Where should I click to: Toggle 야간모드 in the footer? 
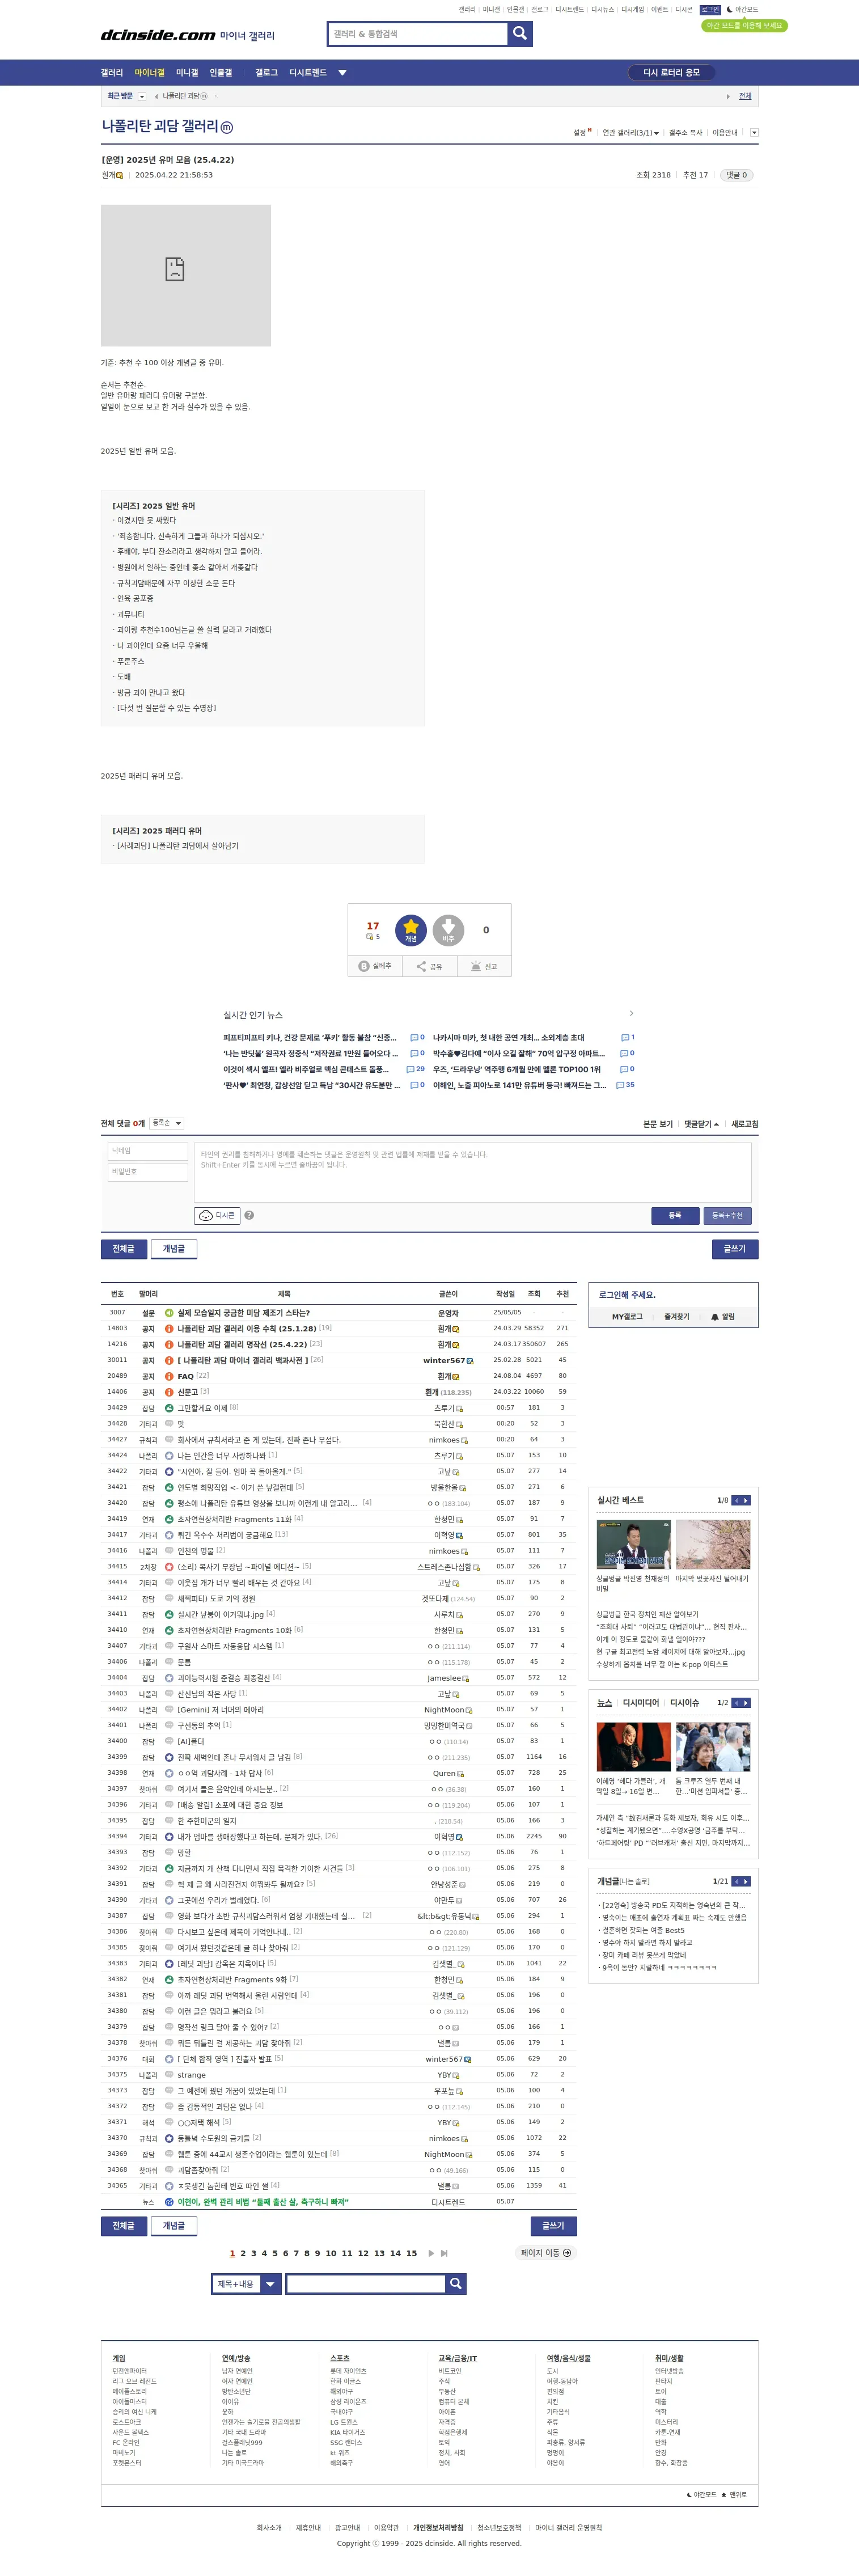[x=701, y=2494]
